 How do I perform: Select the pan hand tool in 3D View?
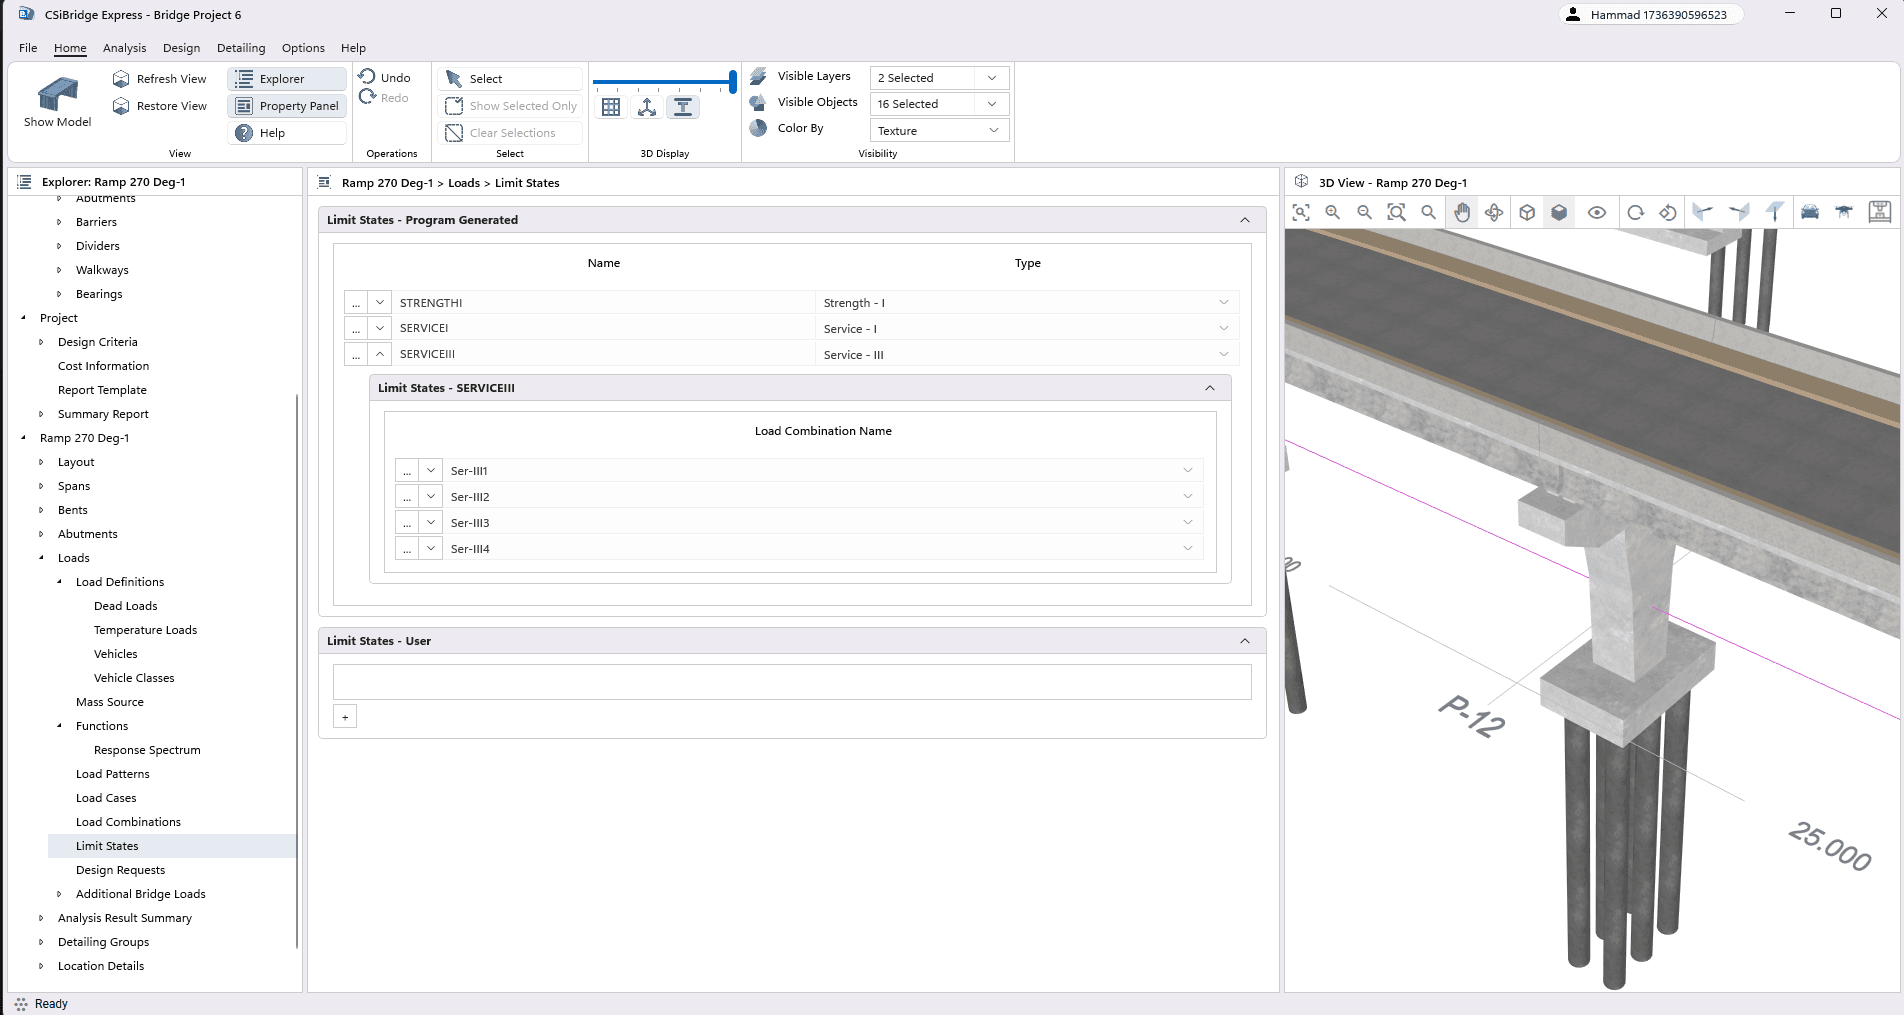[1462, 212]
